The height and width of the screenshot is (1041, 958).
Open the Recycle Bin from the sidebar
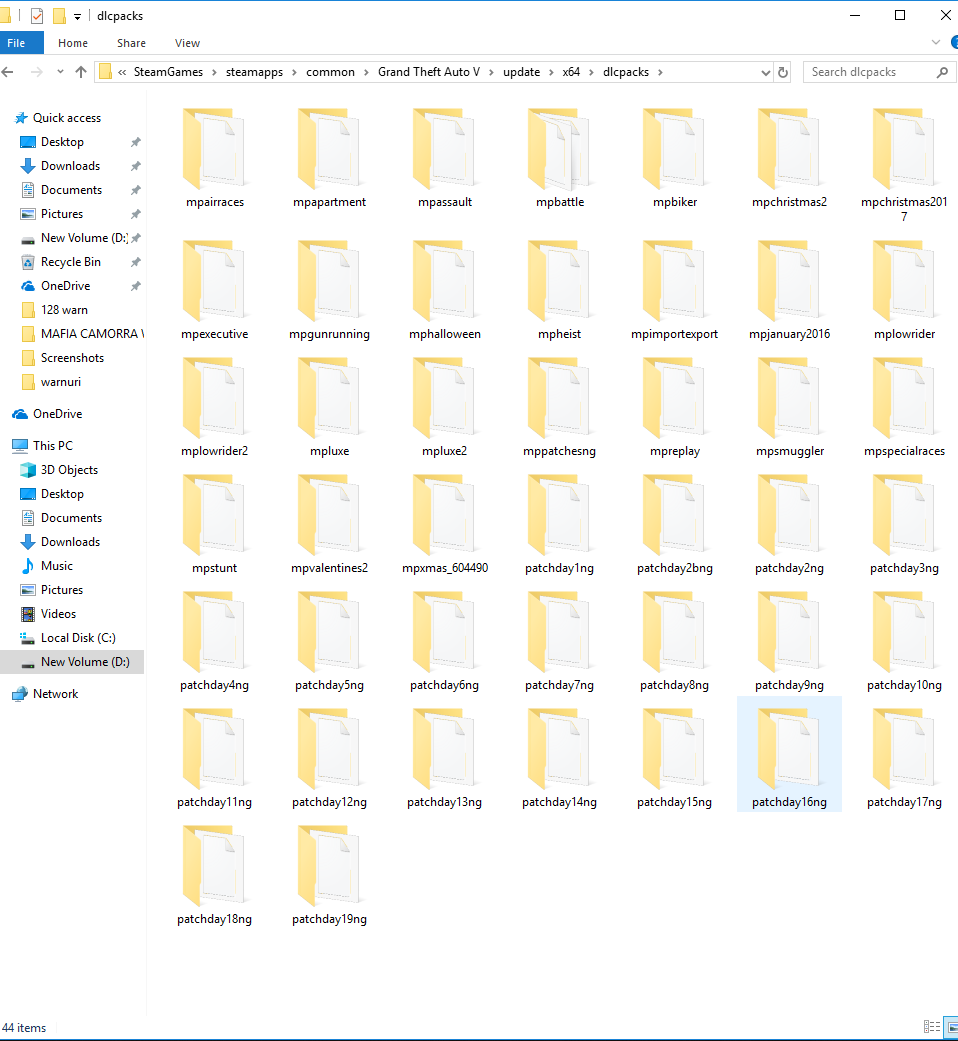coord(70,261)
